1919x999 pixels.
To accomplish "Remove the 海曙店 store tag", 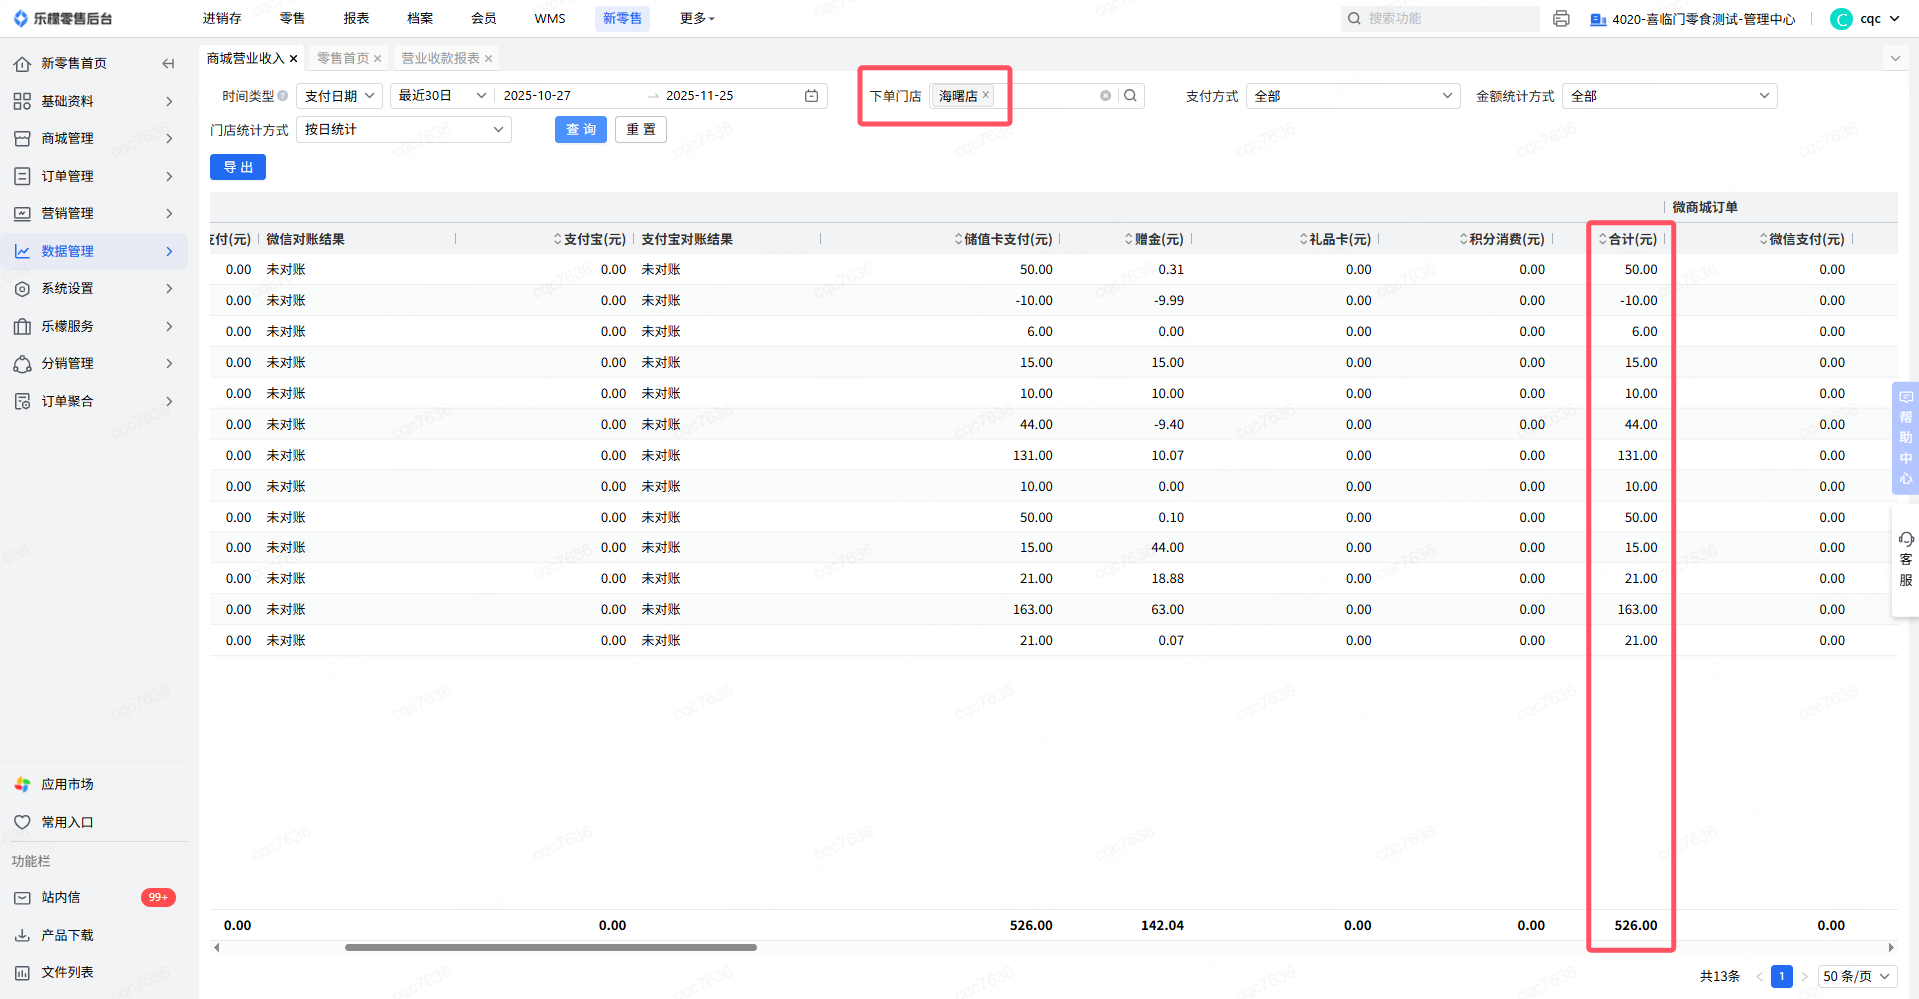I will pos(985,95).
